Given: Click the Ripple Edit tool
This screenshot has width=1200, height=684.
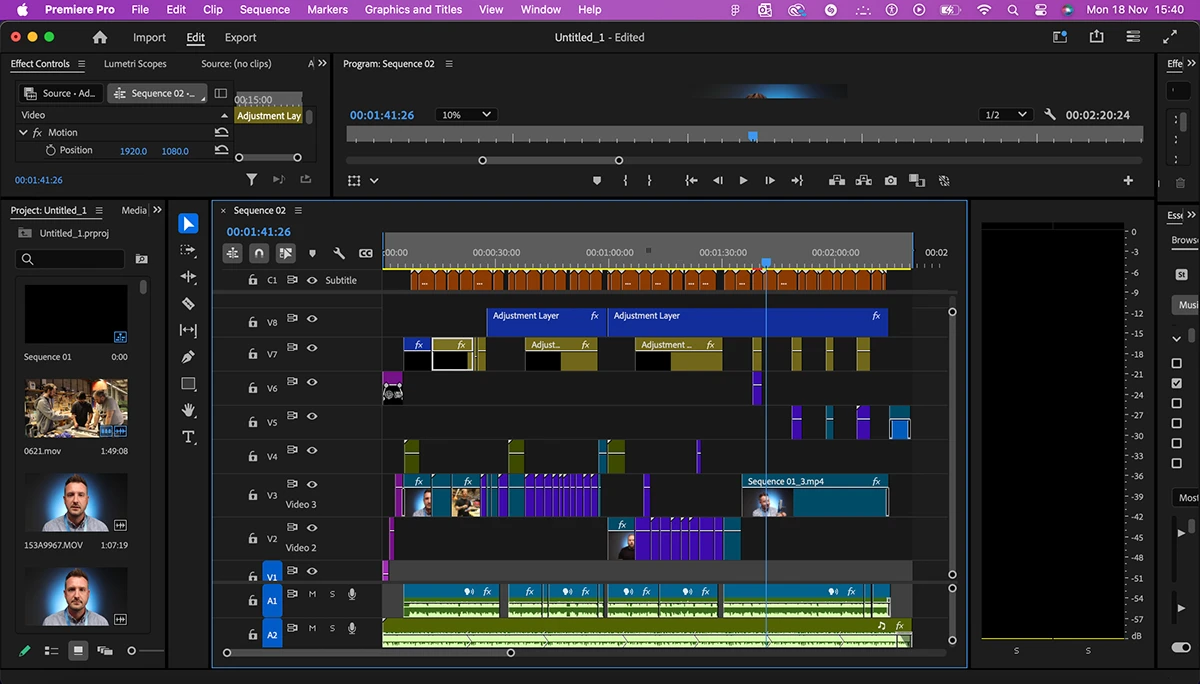Looking at the screenshot, I should click(x=188, y=276).
